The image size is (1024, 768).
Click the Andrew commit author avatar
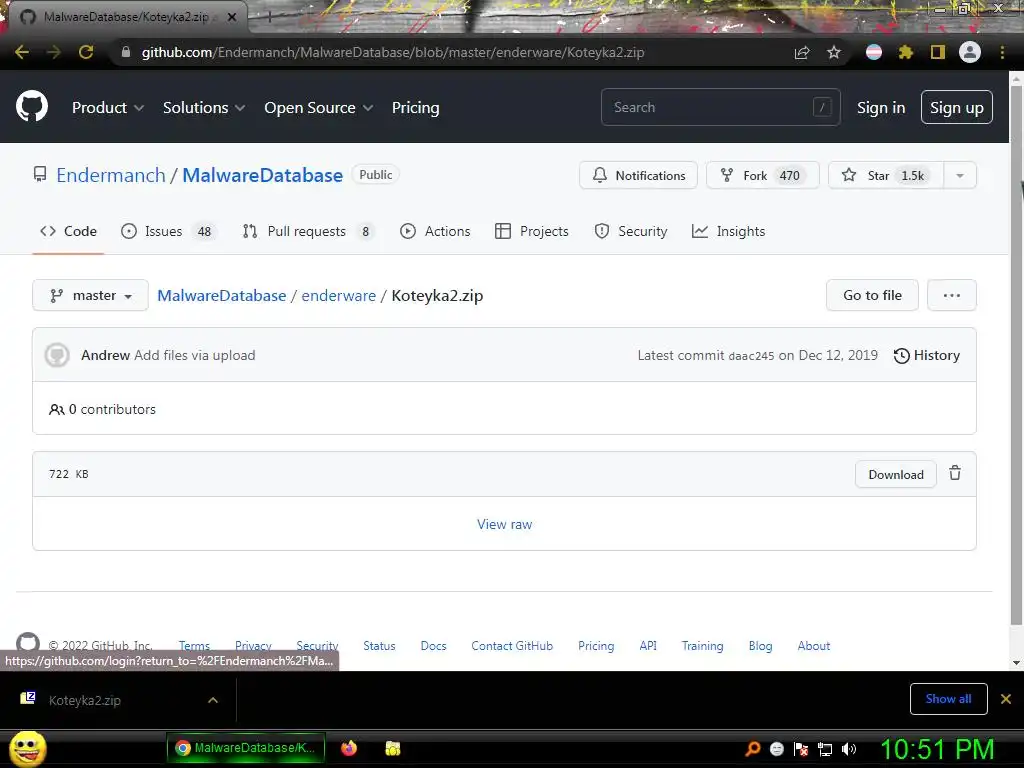tap(57, 355)
